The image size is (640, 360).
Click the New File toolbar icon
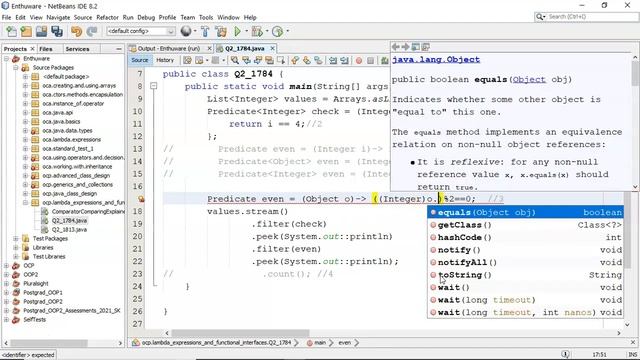[11, 31]
